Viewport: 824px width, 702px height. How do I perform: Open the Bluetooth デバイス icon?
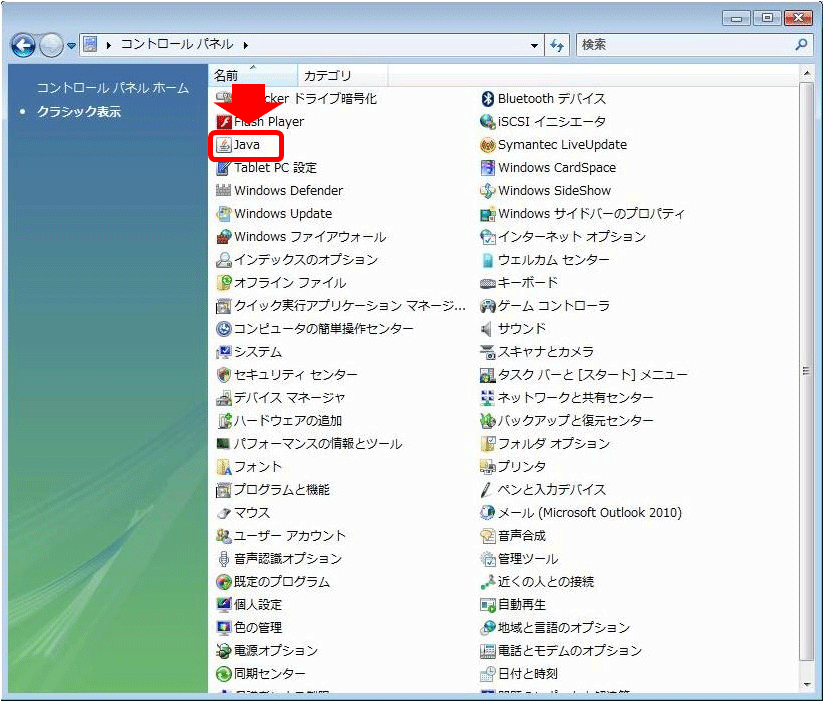pos(488,99)
